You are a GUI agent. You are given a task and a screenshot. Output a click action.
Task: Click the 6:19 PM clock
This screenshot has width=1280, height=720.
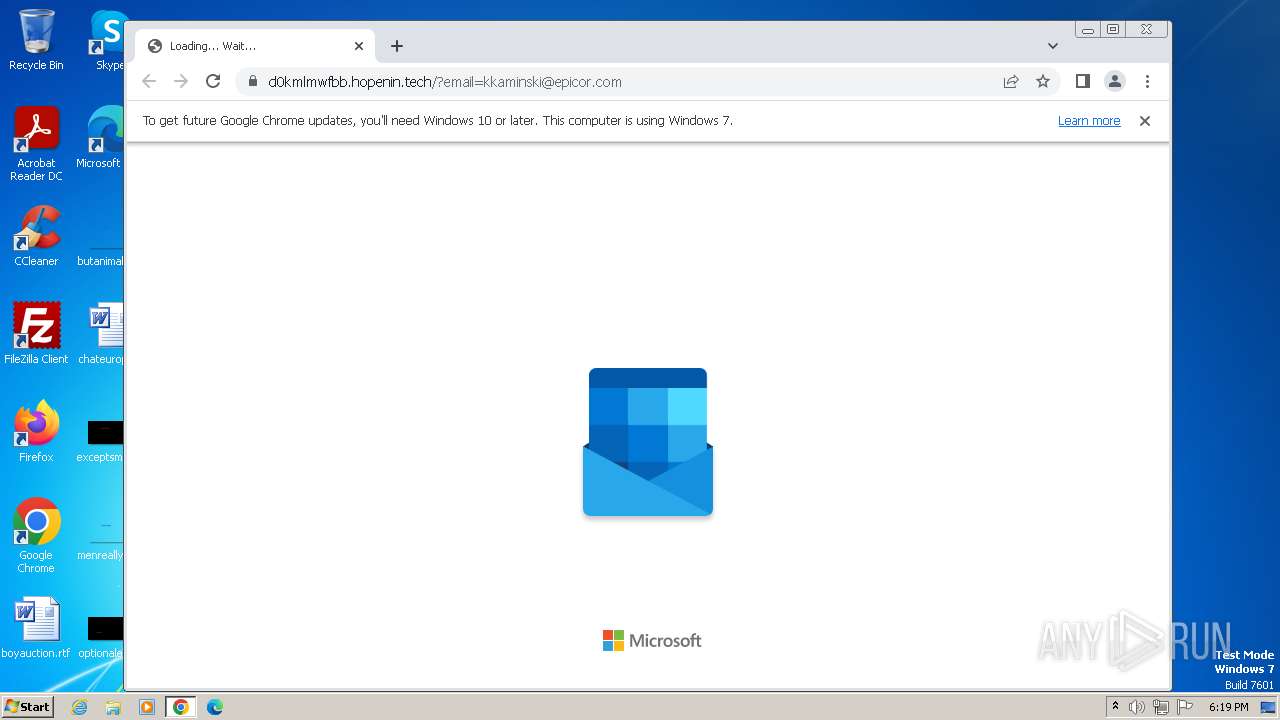pos(1228,707)
